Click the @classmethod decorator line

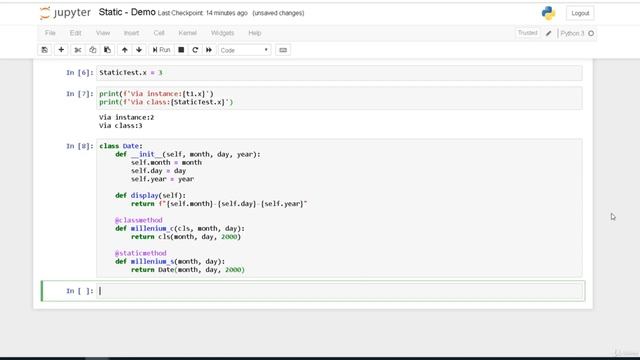click(139, 220)
